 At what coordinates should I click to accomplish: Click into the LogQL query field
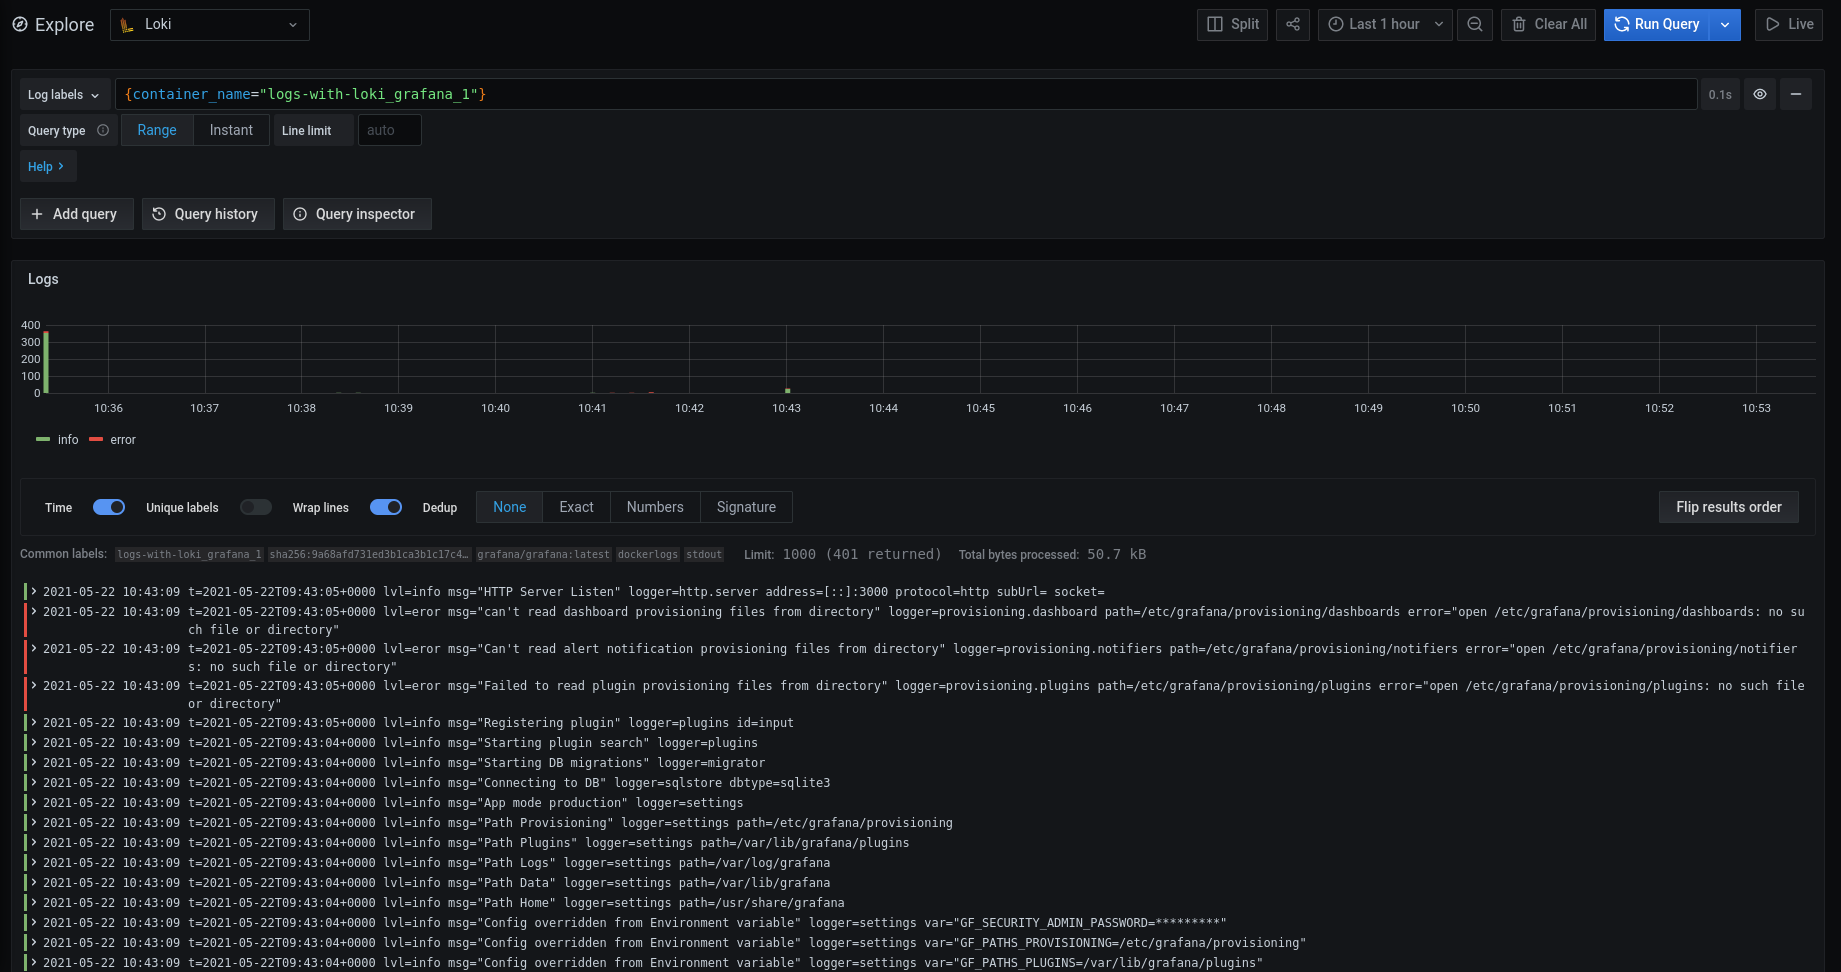[x=906, y=94]
